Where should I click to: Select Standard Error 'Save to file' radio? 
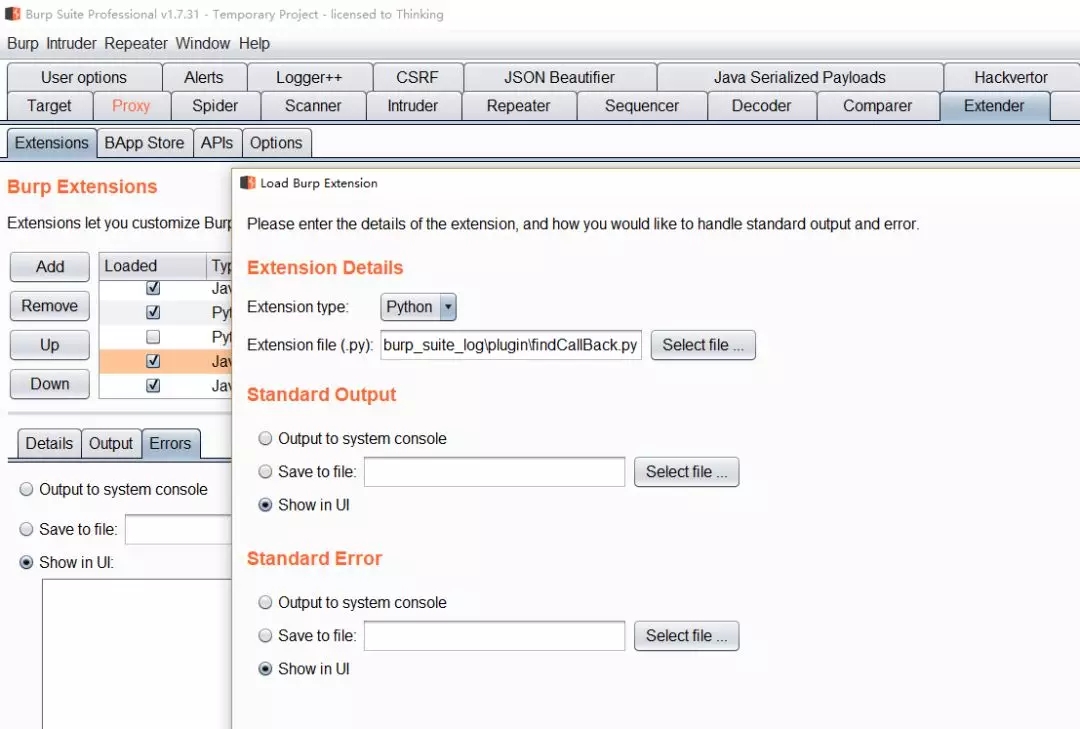click(x=265, y=635)
